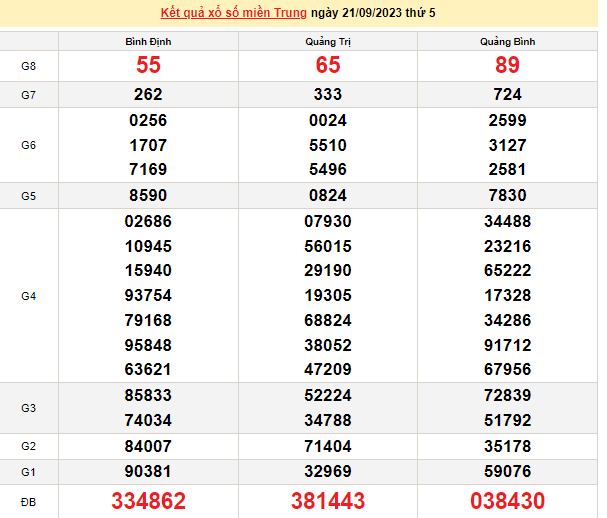The image size is (607, 518).
Task: Click G1 result 59076 for Quảng Bình
Action: click(x=507, y=470)
